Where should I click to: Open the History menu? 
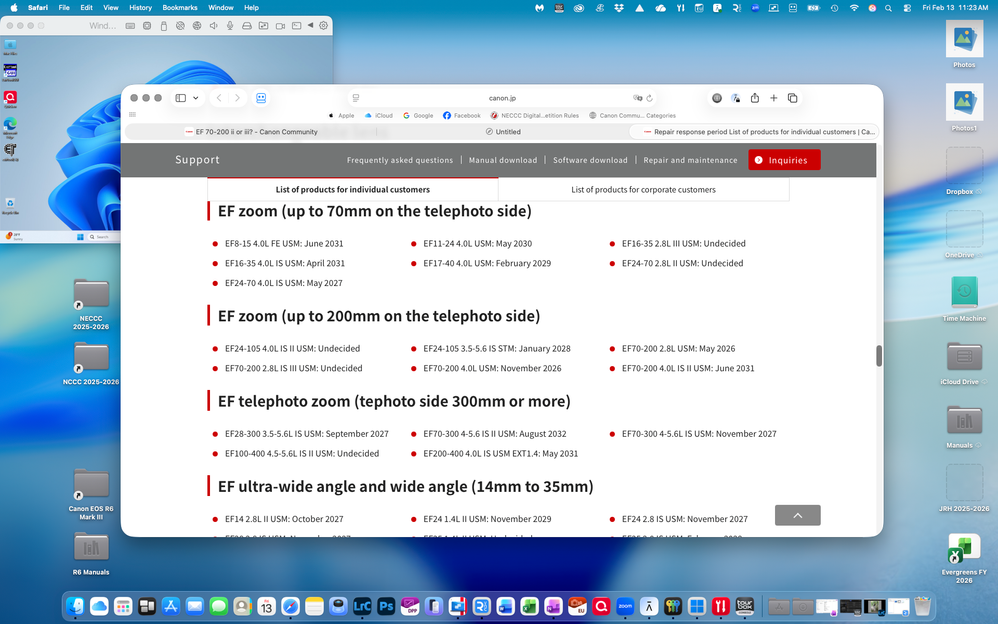(x=140, y=8)
